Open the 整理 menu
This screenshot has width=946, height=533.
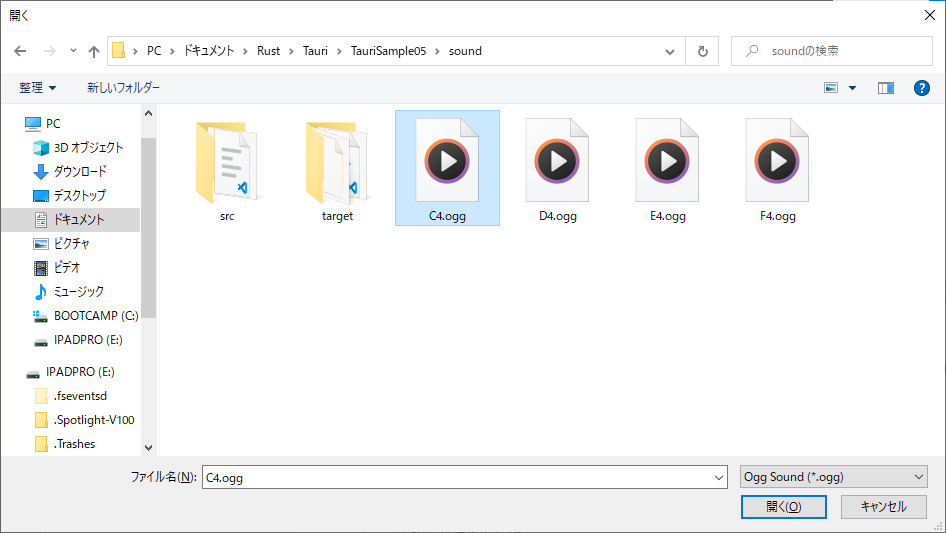pyautogui.click(x=37, y=88)
